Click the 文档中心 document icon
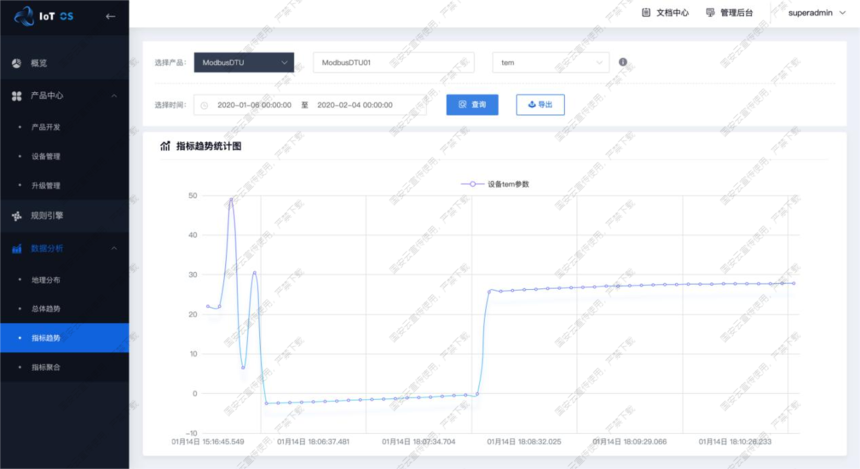The width and height of the screenshot is (860, 469). point(646,13)
